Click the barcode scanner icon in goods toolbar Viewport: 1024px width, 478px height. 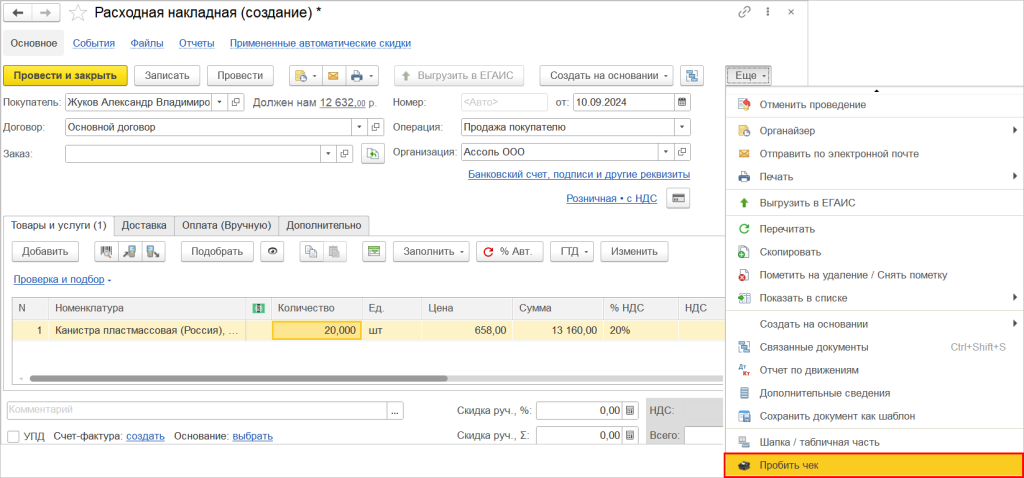[x=106, y=252]
